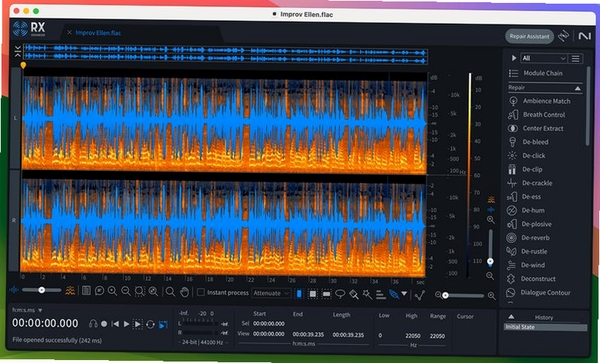The width and height of the screenshot is (600, 363).
Task: Click the frequency zoom-out magnifier icon
Action: click(490, 276)
